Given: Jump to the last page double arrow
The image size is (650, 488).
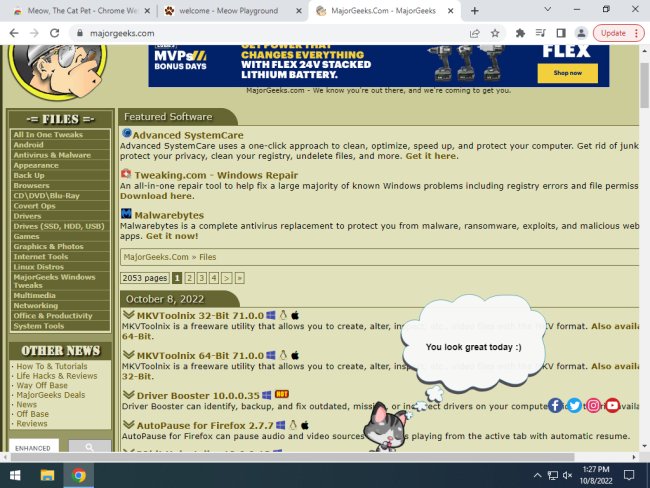Looking at the screenshot, I should point(240,278).
